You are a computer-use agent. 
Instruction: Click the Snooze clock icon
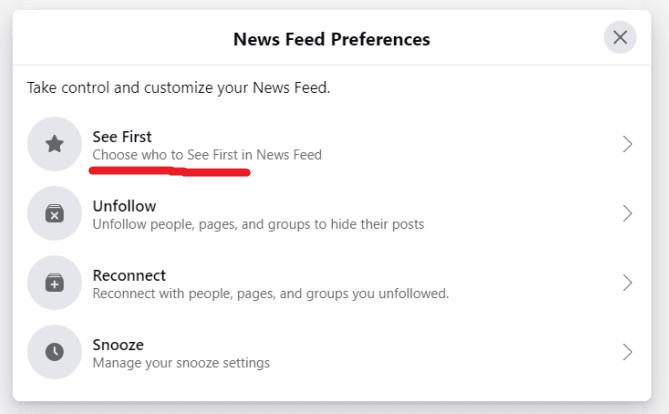click(x=54, y=352)
